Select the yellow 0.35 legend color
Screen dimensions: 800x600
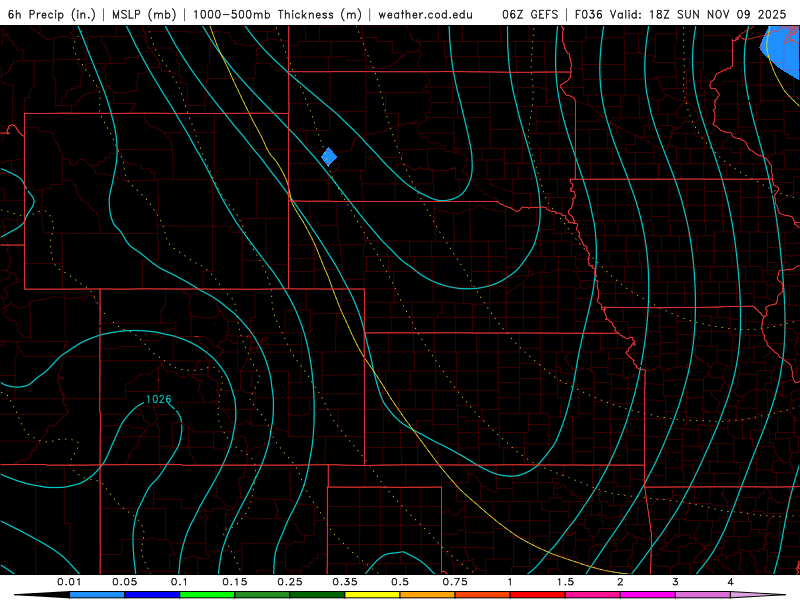(x=372, y=595)
